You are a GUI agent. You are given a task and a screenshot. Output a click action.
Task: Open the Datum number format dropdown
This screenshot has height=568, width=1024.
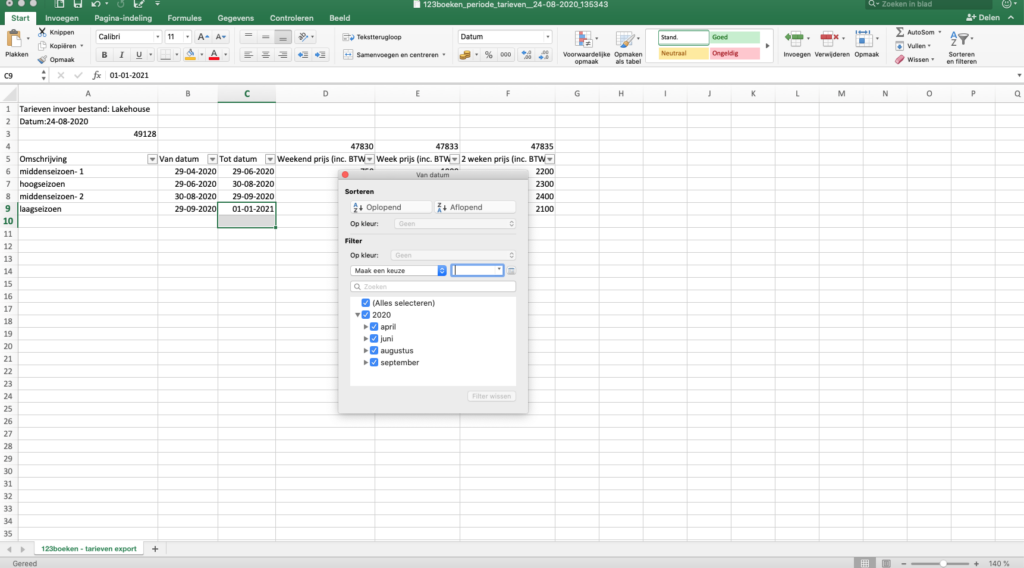pyautogui.click(x=547, y=37)
